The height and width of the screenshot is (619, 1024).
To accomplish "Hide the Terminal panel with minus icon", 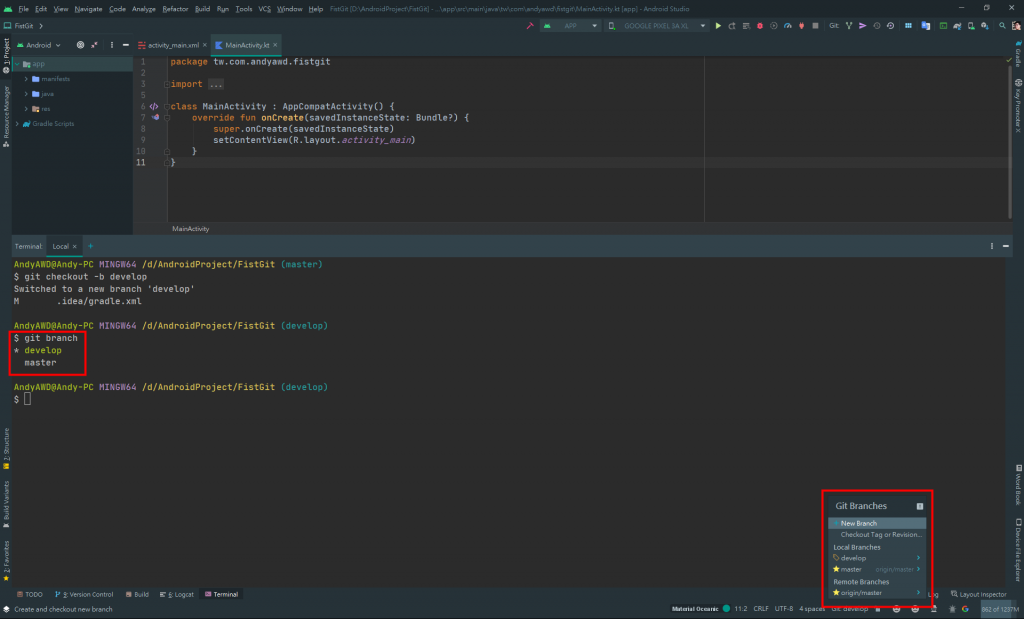I will point(1006,246).
